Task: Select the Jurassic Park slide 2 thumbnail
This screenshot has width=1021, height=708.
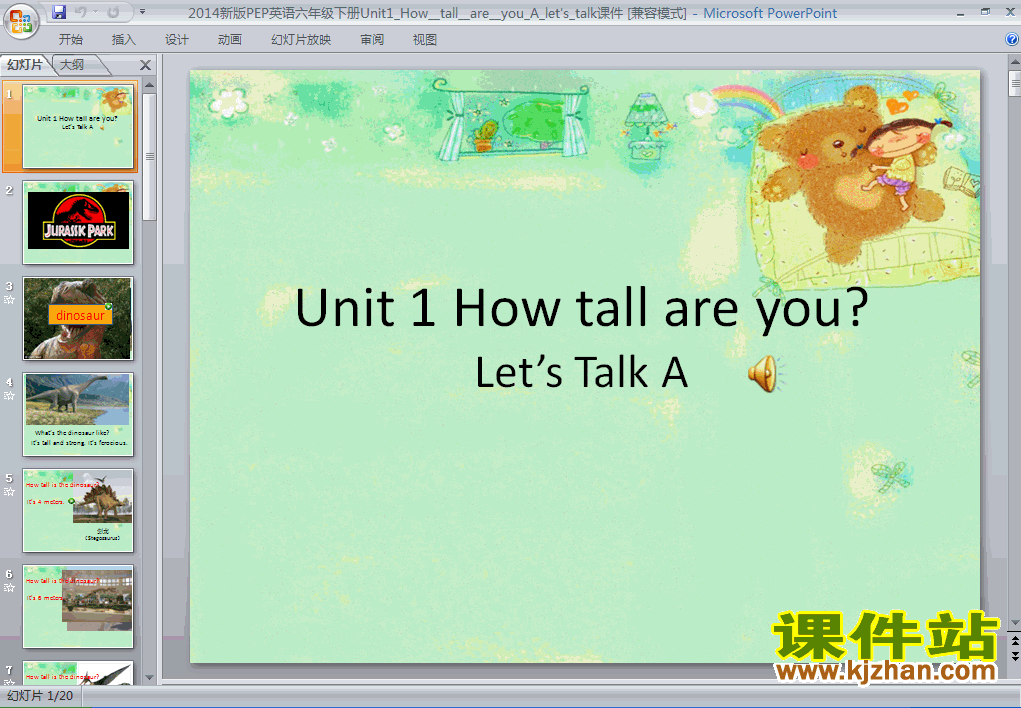Action: 78,223
